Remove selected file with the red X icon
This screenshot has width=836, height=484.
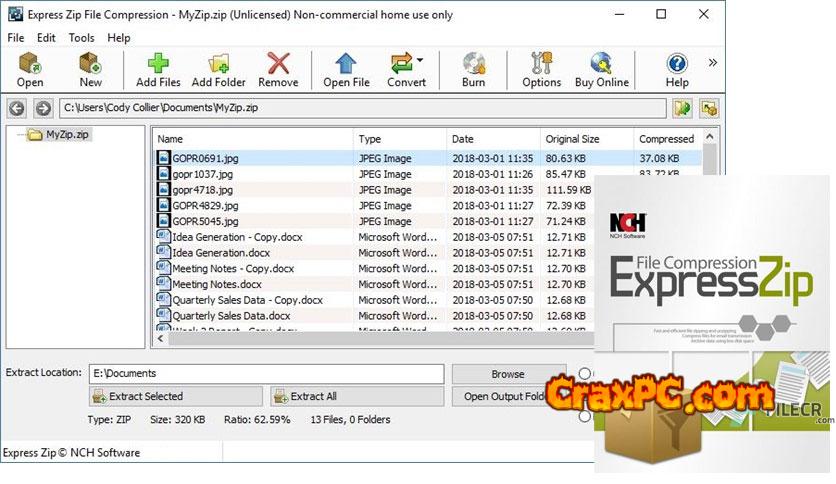coord(278,63)
